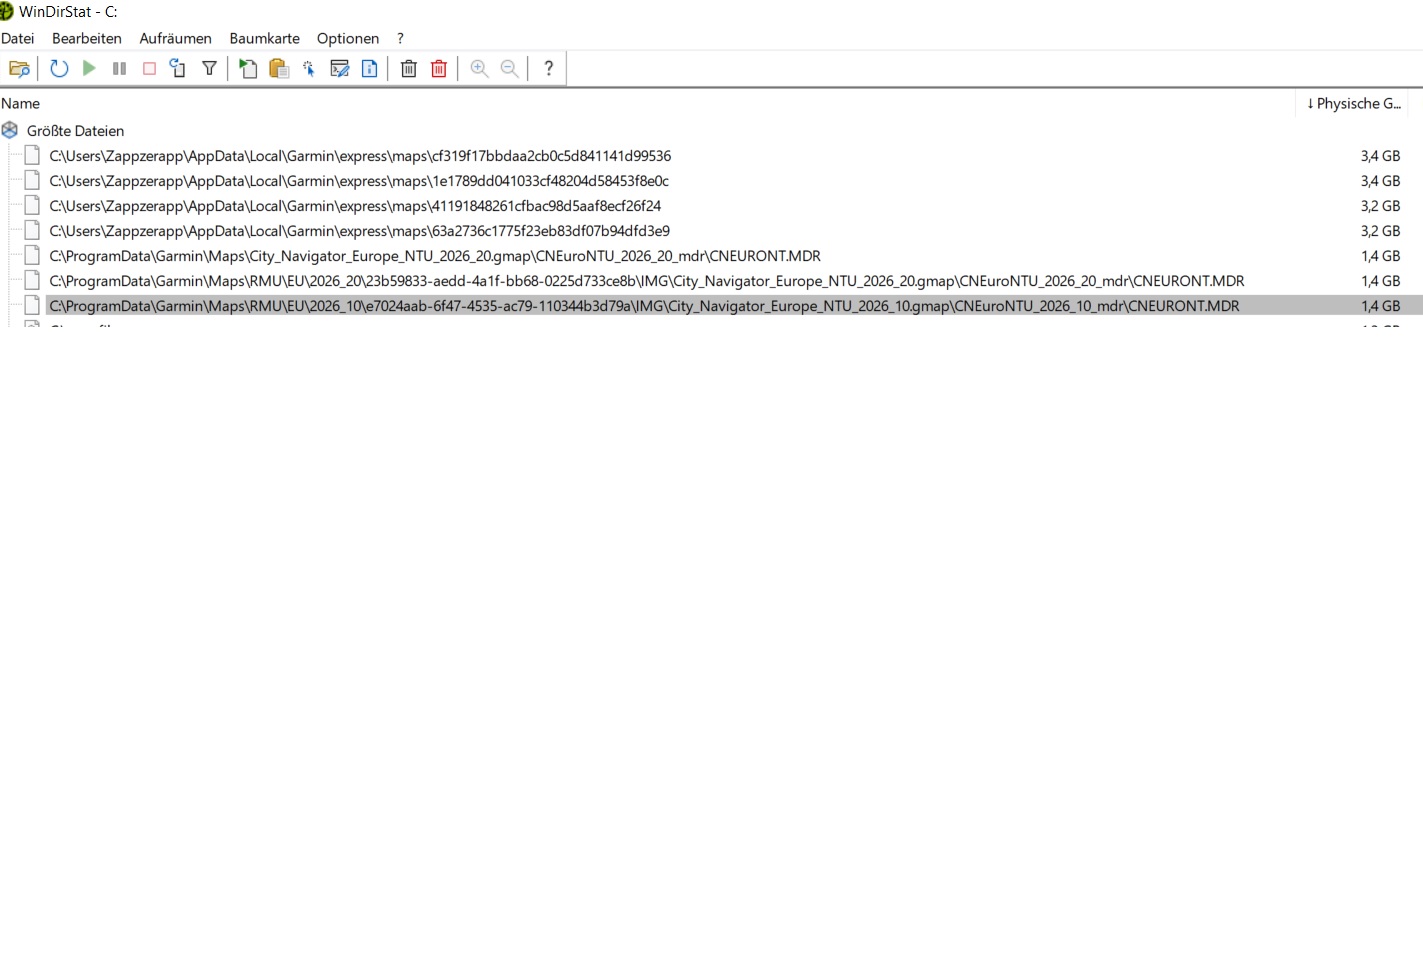The width and height of the screenshot is (1423, 960).
Task: Open the Baumkarte menu
Action: click(264, 38)
